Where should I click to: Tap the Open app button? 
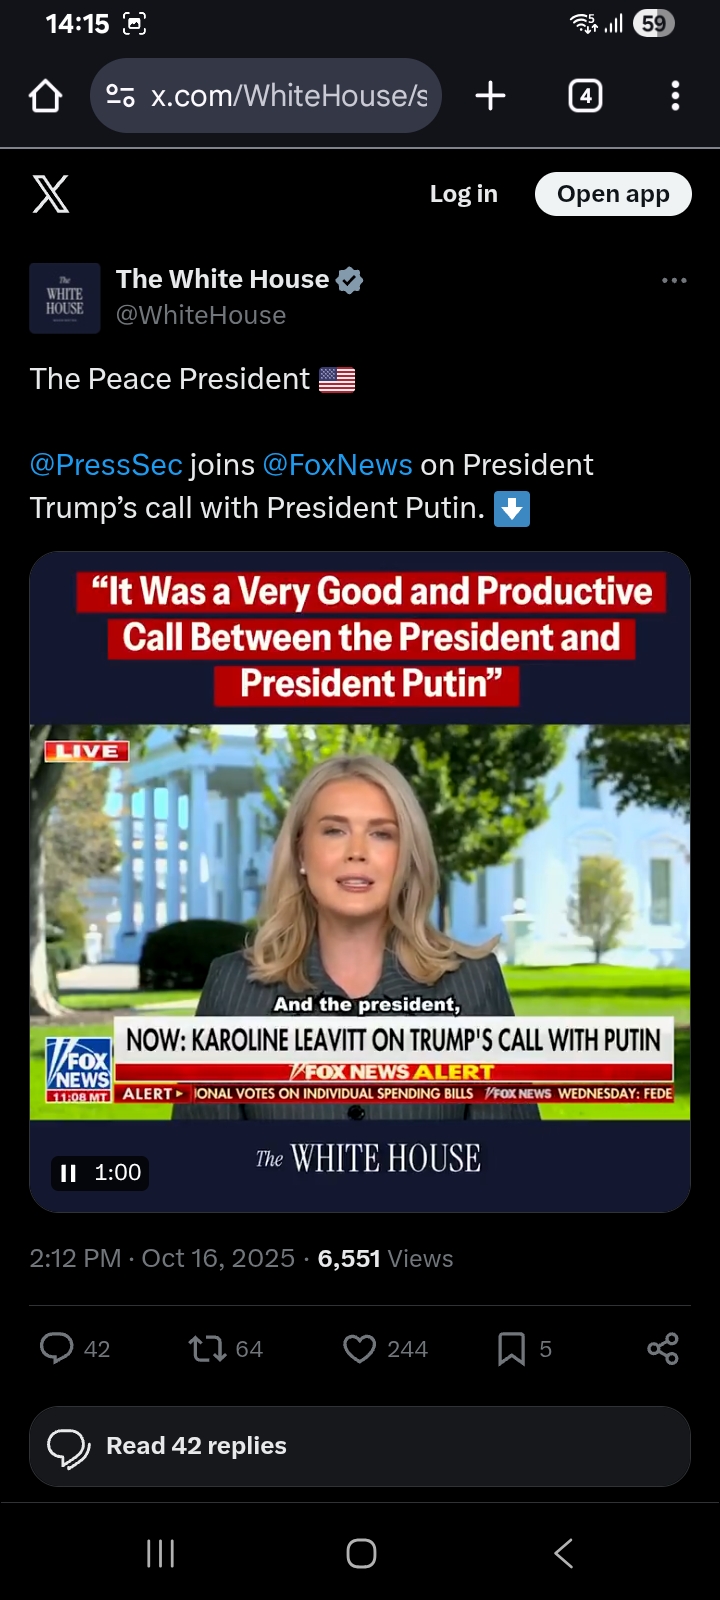(x=613, y=194)
